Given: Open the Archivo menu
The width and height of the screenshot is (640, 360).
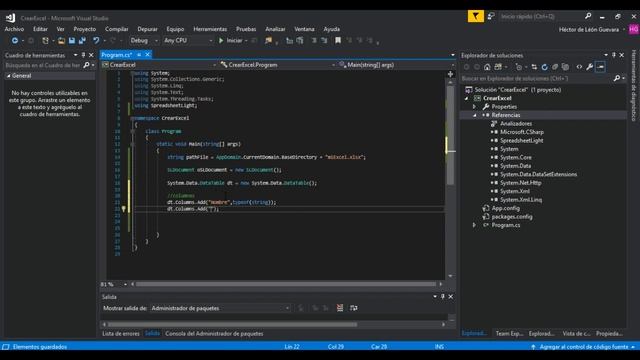Looking at the screenshot, I should 14,29.
